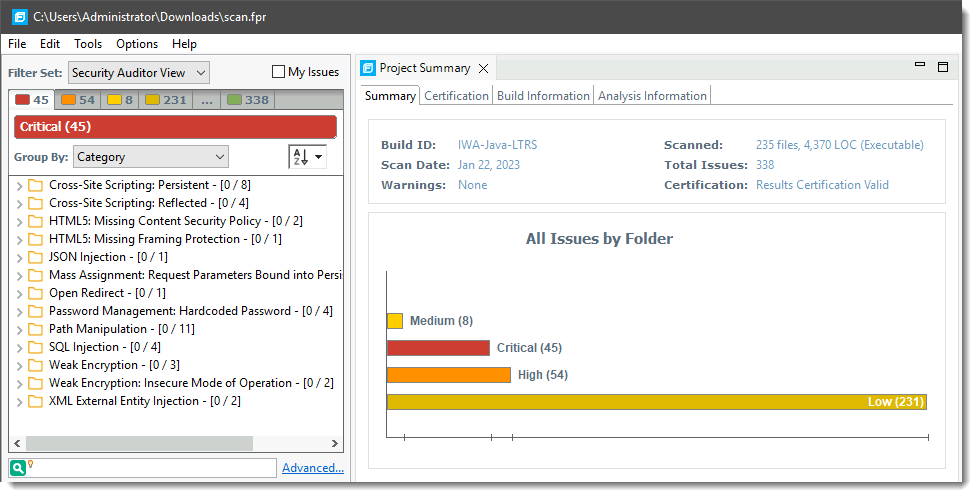Click folder icon of HTML5: Missing Framing Protection
This screenshot has height=497, width=977.
click(36, 239)
